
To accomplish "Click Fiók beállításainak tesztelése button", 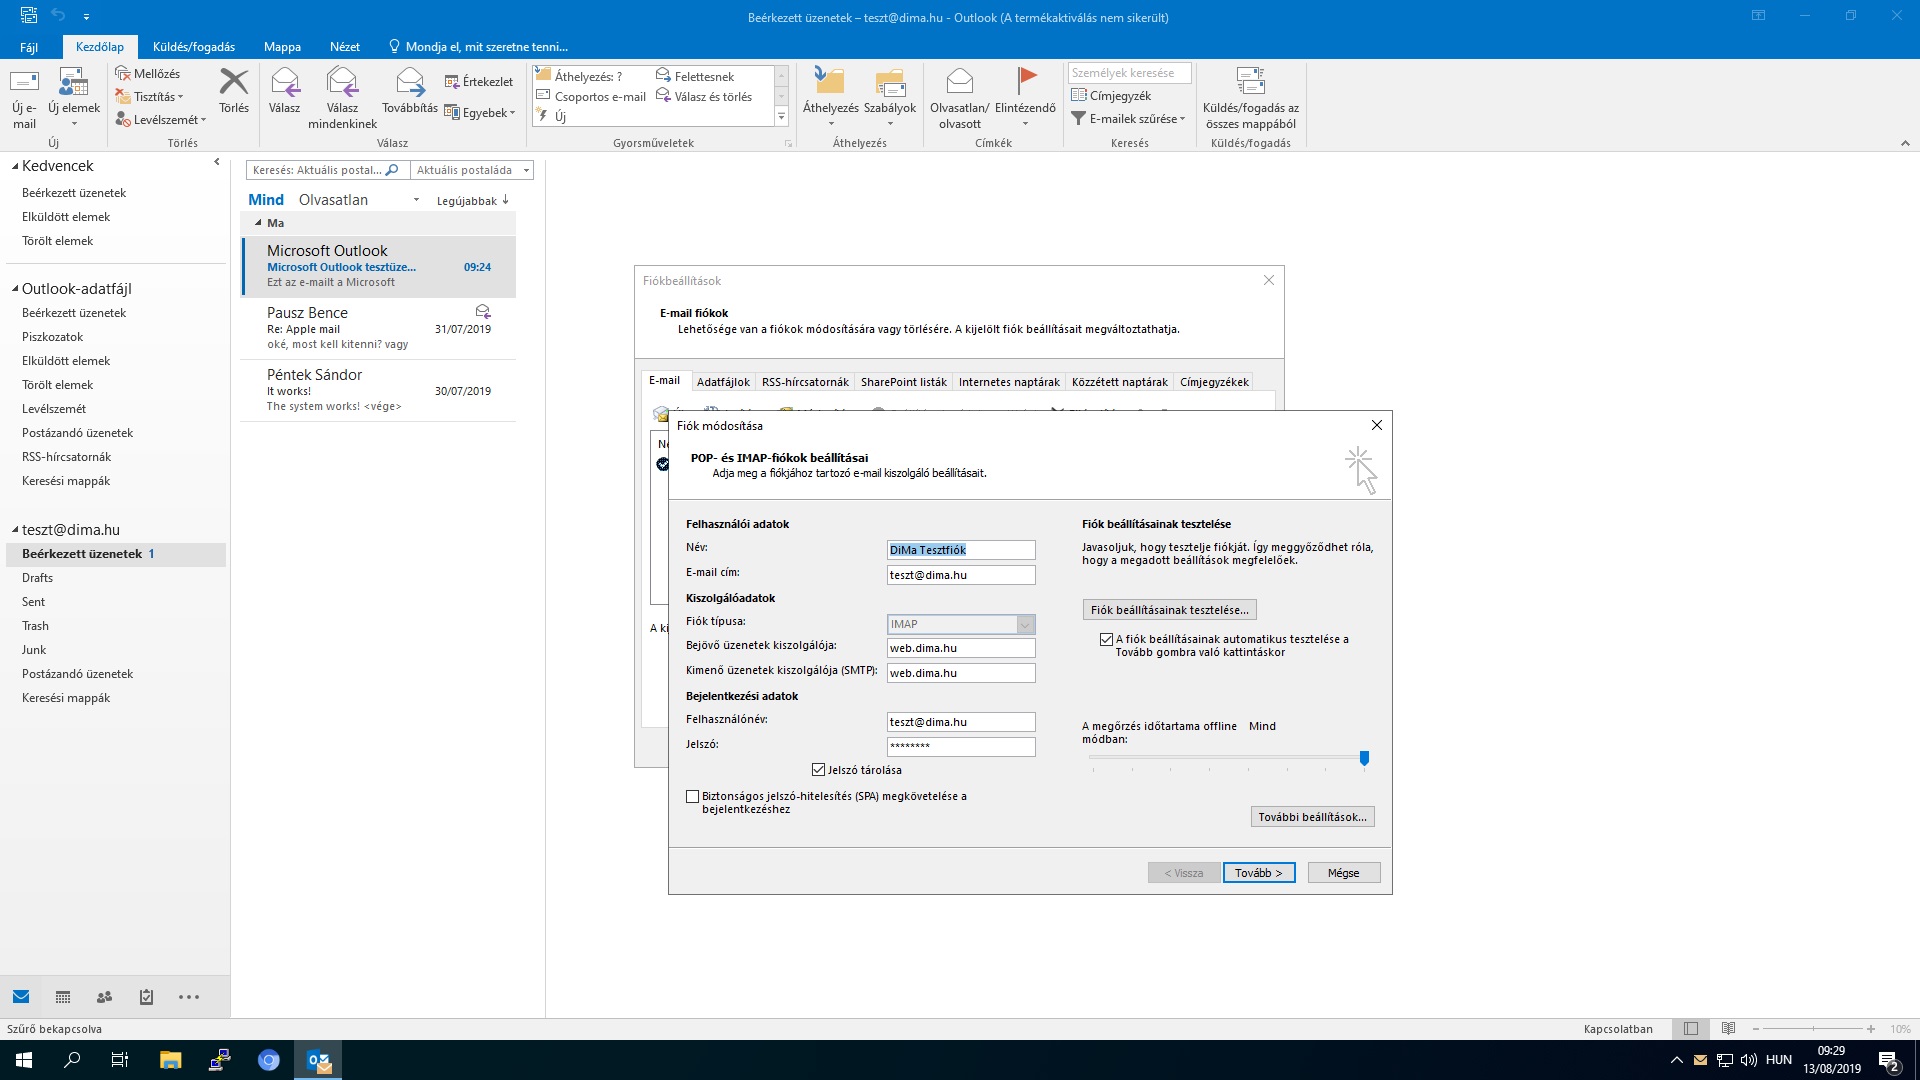I will pos(1169,610).
